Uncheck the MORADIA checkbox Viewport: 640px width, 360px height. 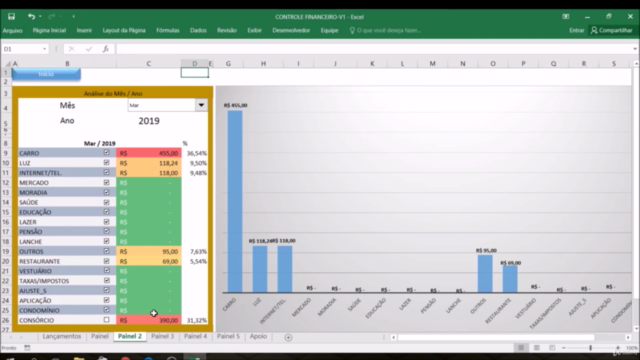coord(107,192)
